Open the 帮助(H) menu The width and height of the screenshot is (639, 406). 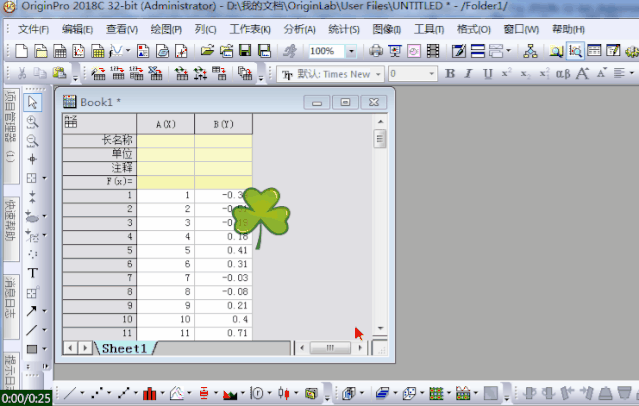click(x=568, y=29)
